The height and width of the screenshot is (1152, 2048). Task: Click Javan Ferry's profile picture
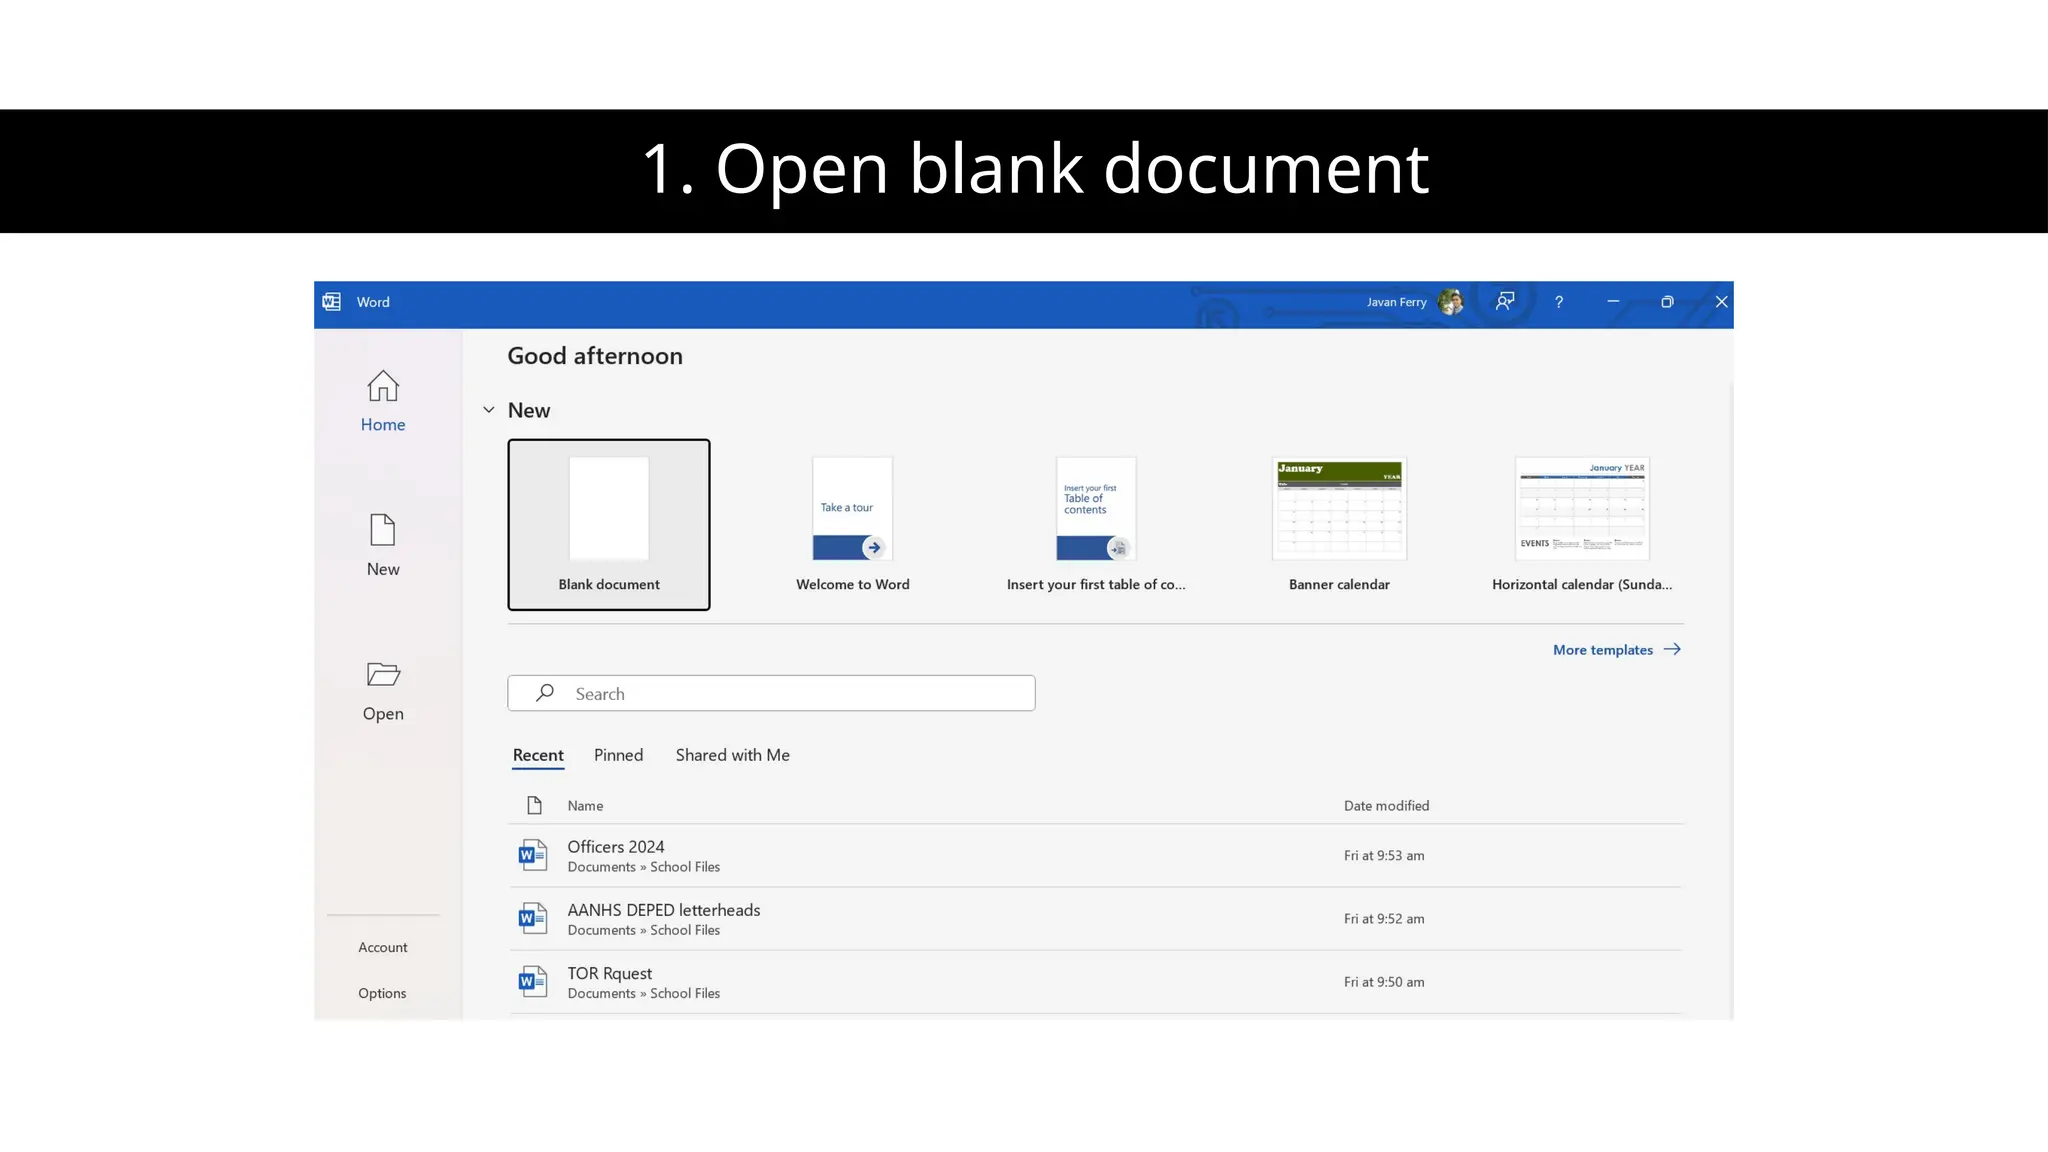[x=1450, y=302]
